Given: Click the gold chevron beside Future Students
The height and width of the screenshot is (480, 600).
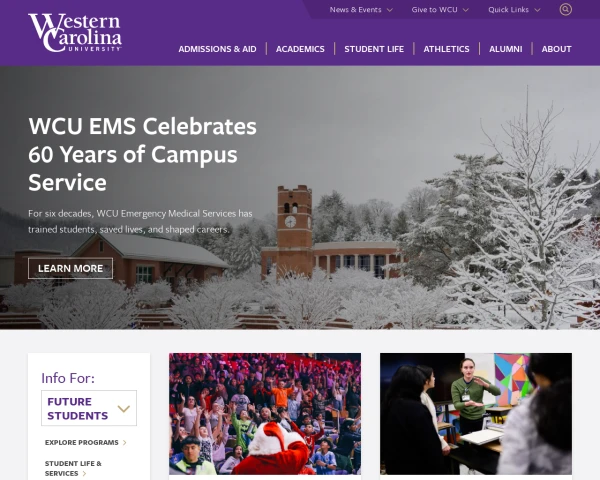Looking at the screenshot, I should coord(124,409).
